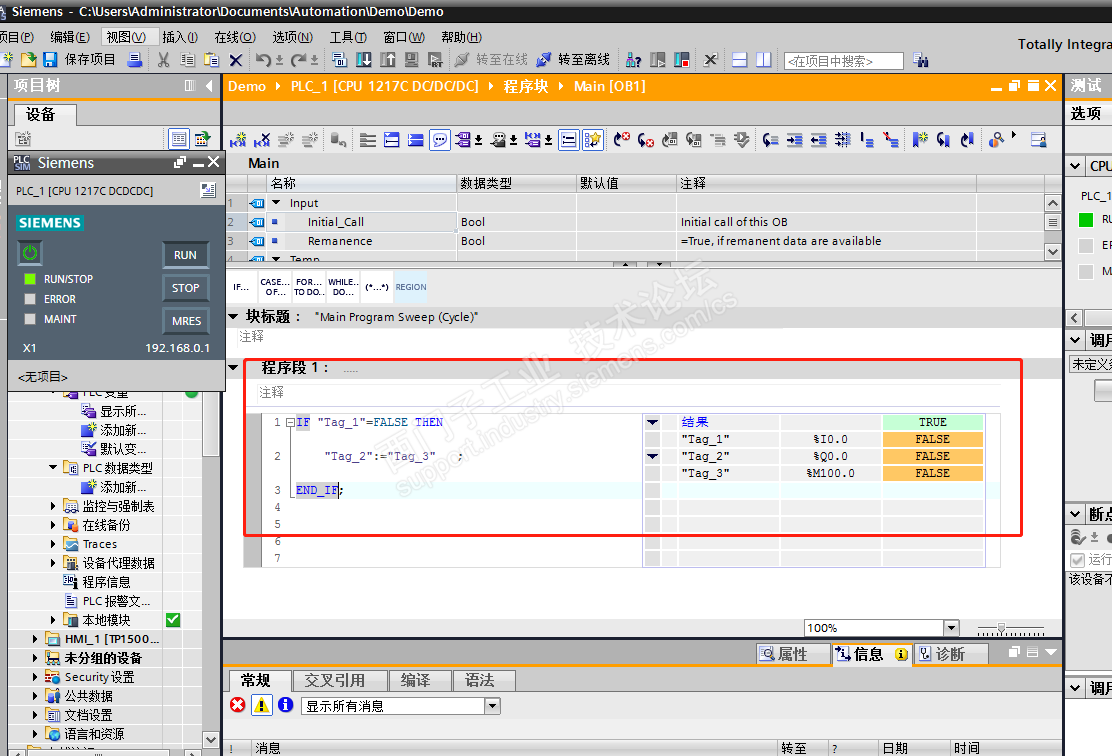Expand the Traces tree node

[54, 544]
